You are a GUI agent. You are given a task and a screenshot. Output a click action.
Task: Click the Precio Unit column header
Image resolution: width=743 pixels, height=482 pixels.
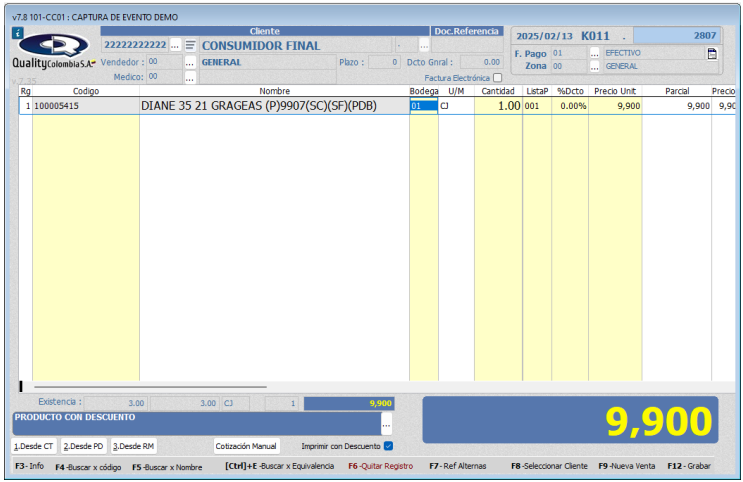(x=615, y=91)
